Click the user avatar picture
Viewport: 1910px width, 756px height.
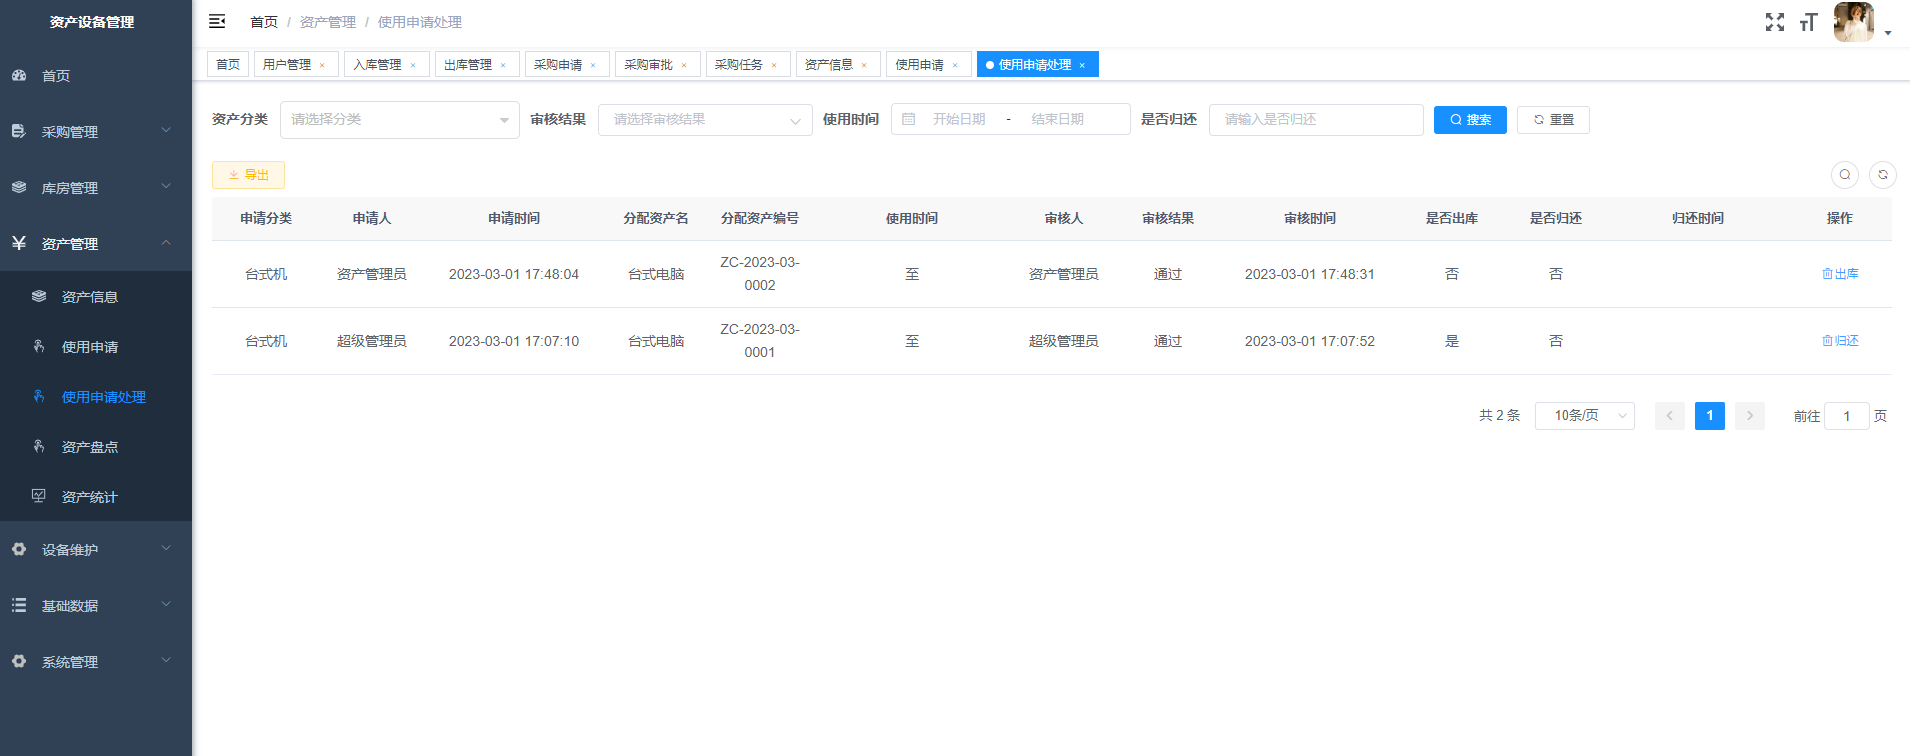[x=1853, y=22]
